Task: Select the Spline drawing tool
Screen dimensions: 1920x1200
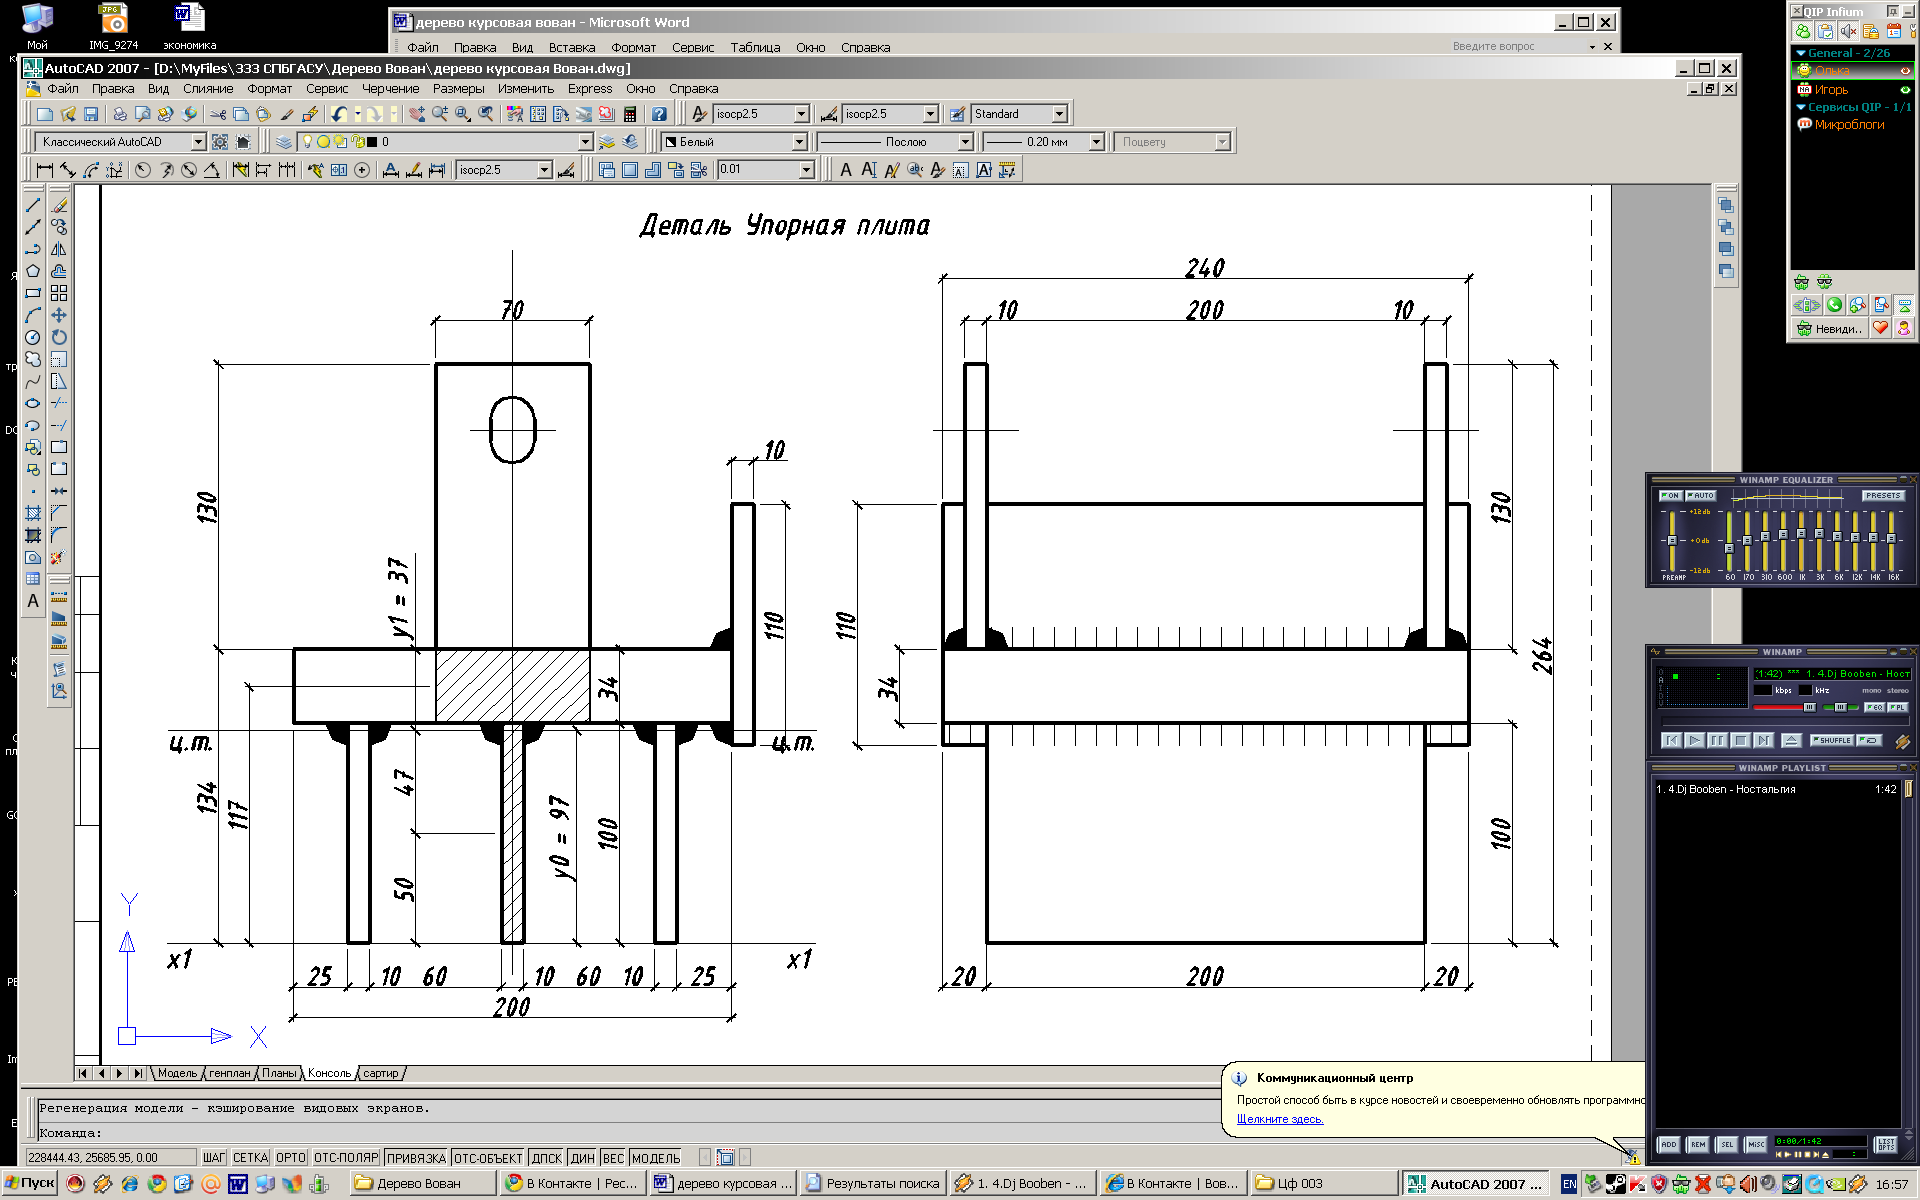Action: (x=33, y=381)
